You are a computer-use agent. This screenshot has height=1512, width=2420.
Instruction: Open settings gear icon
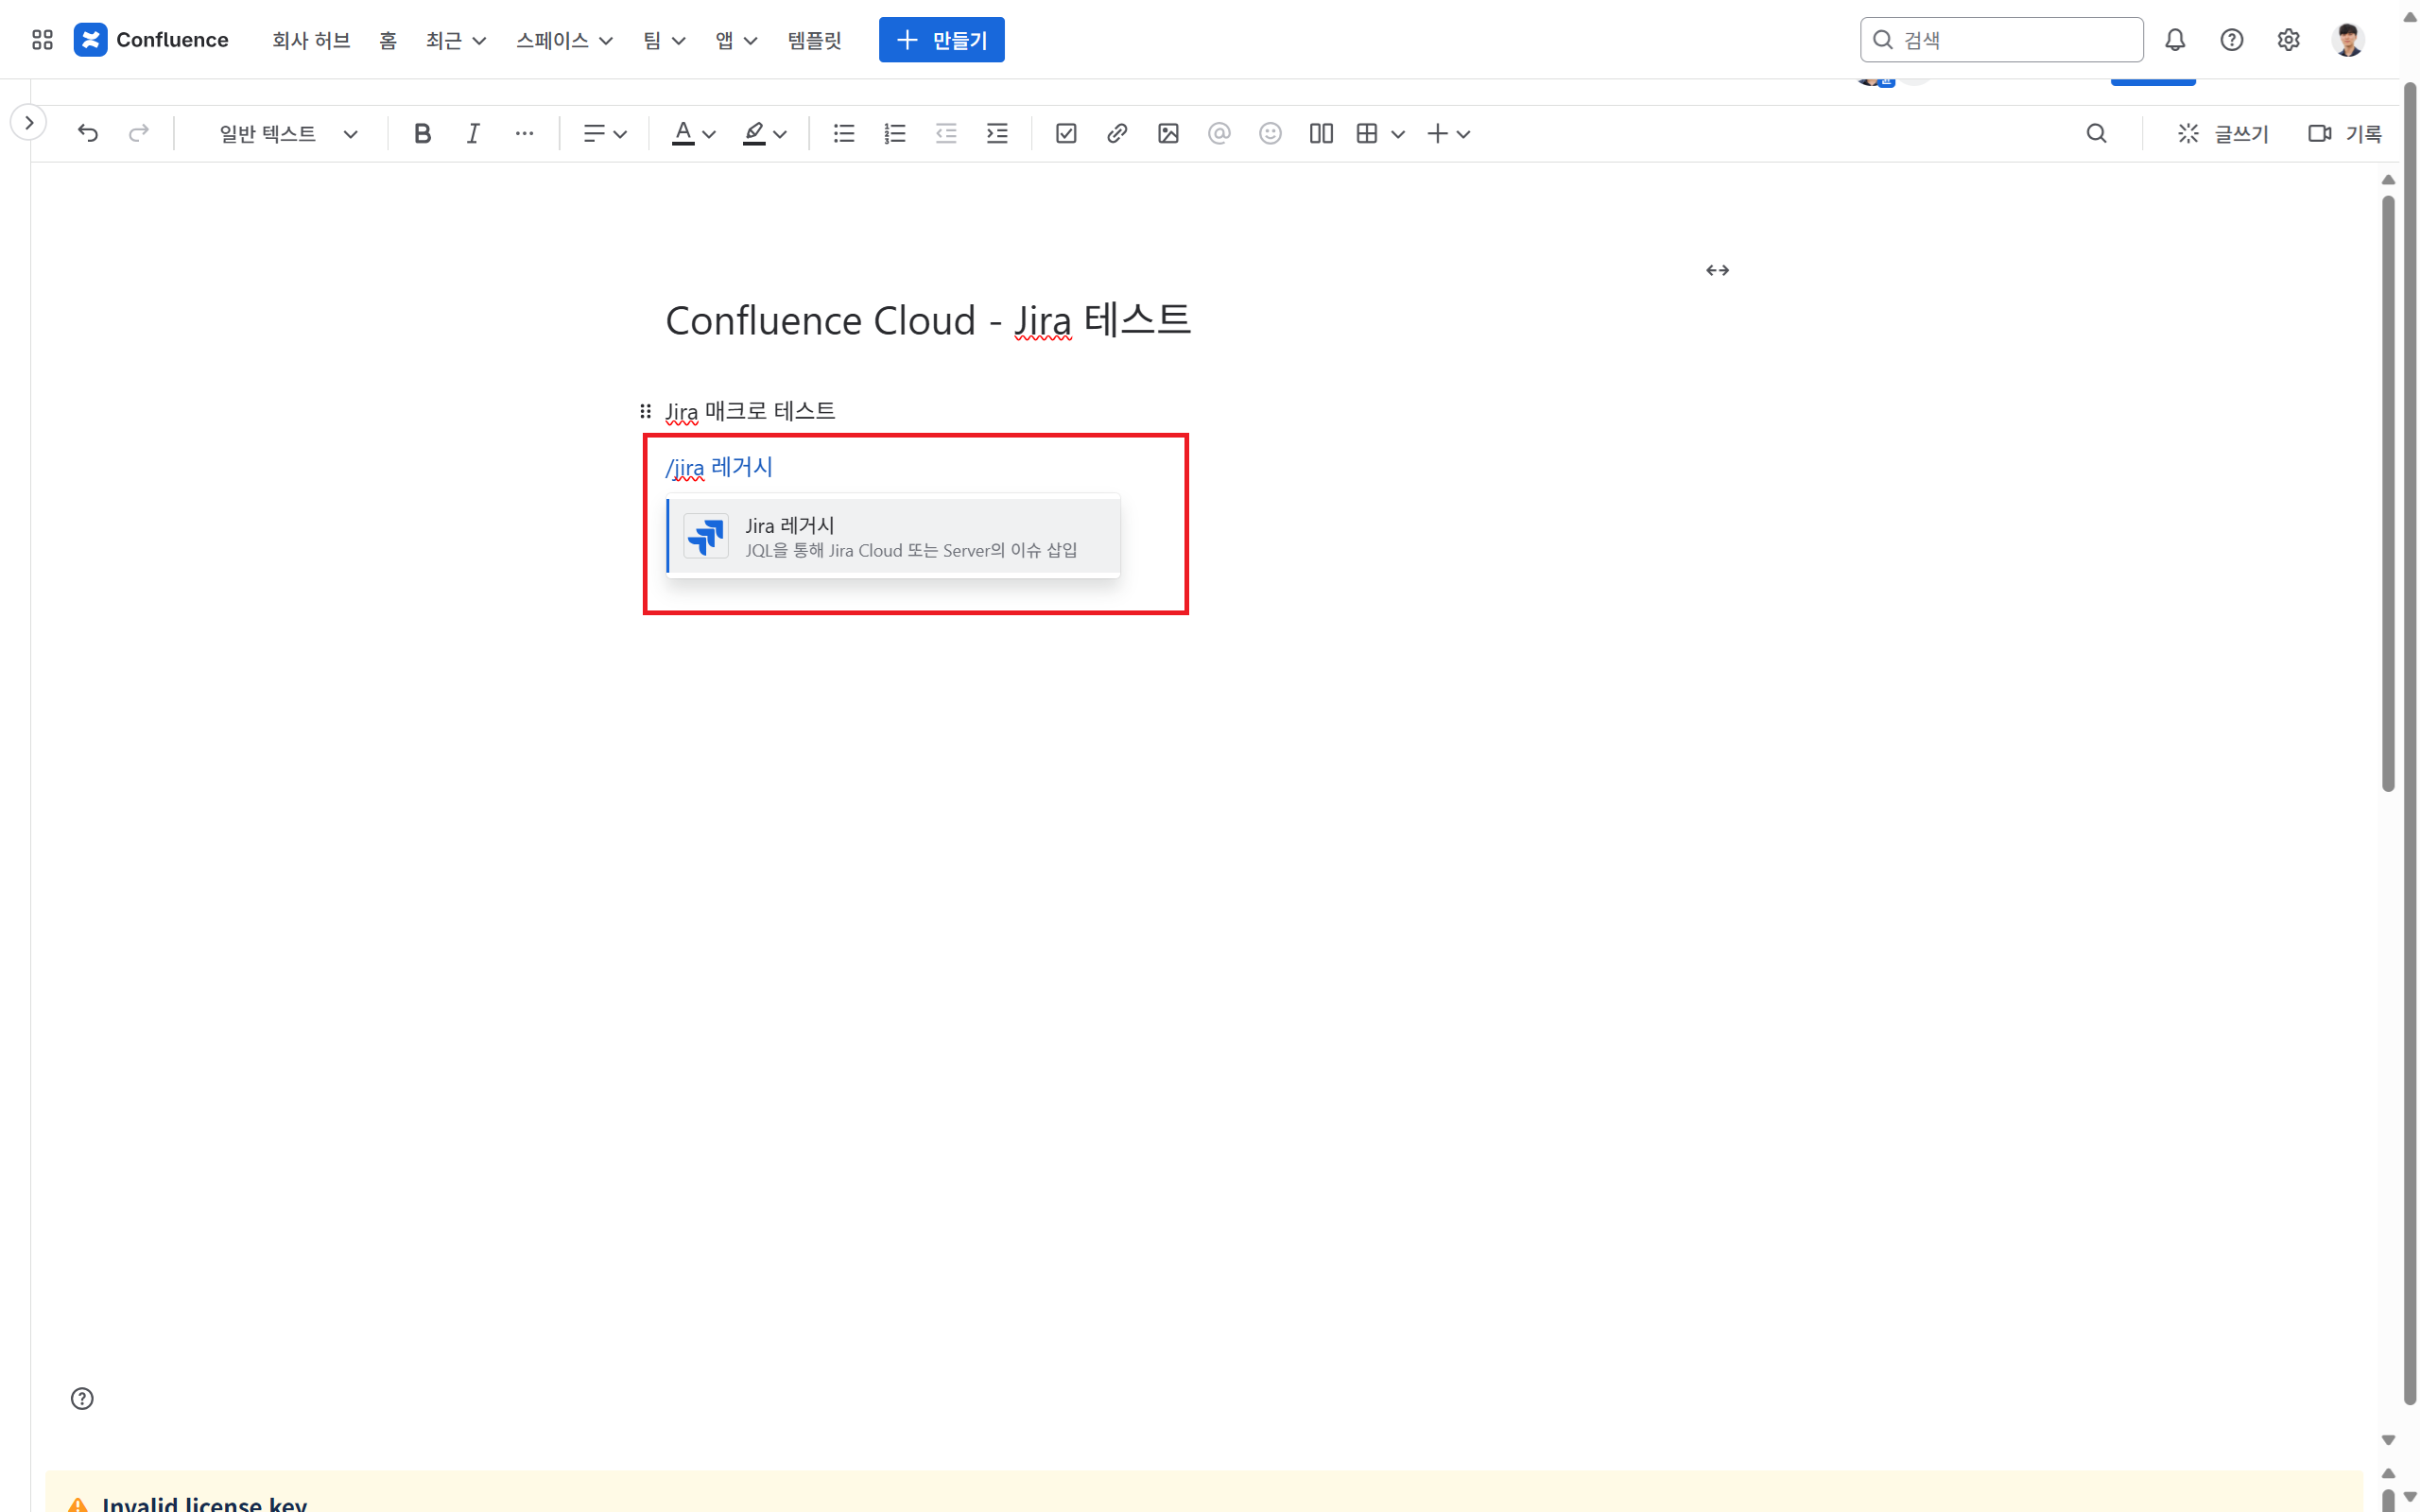point(2288,40)
